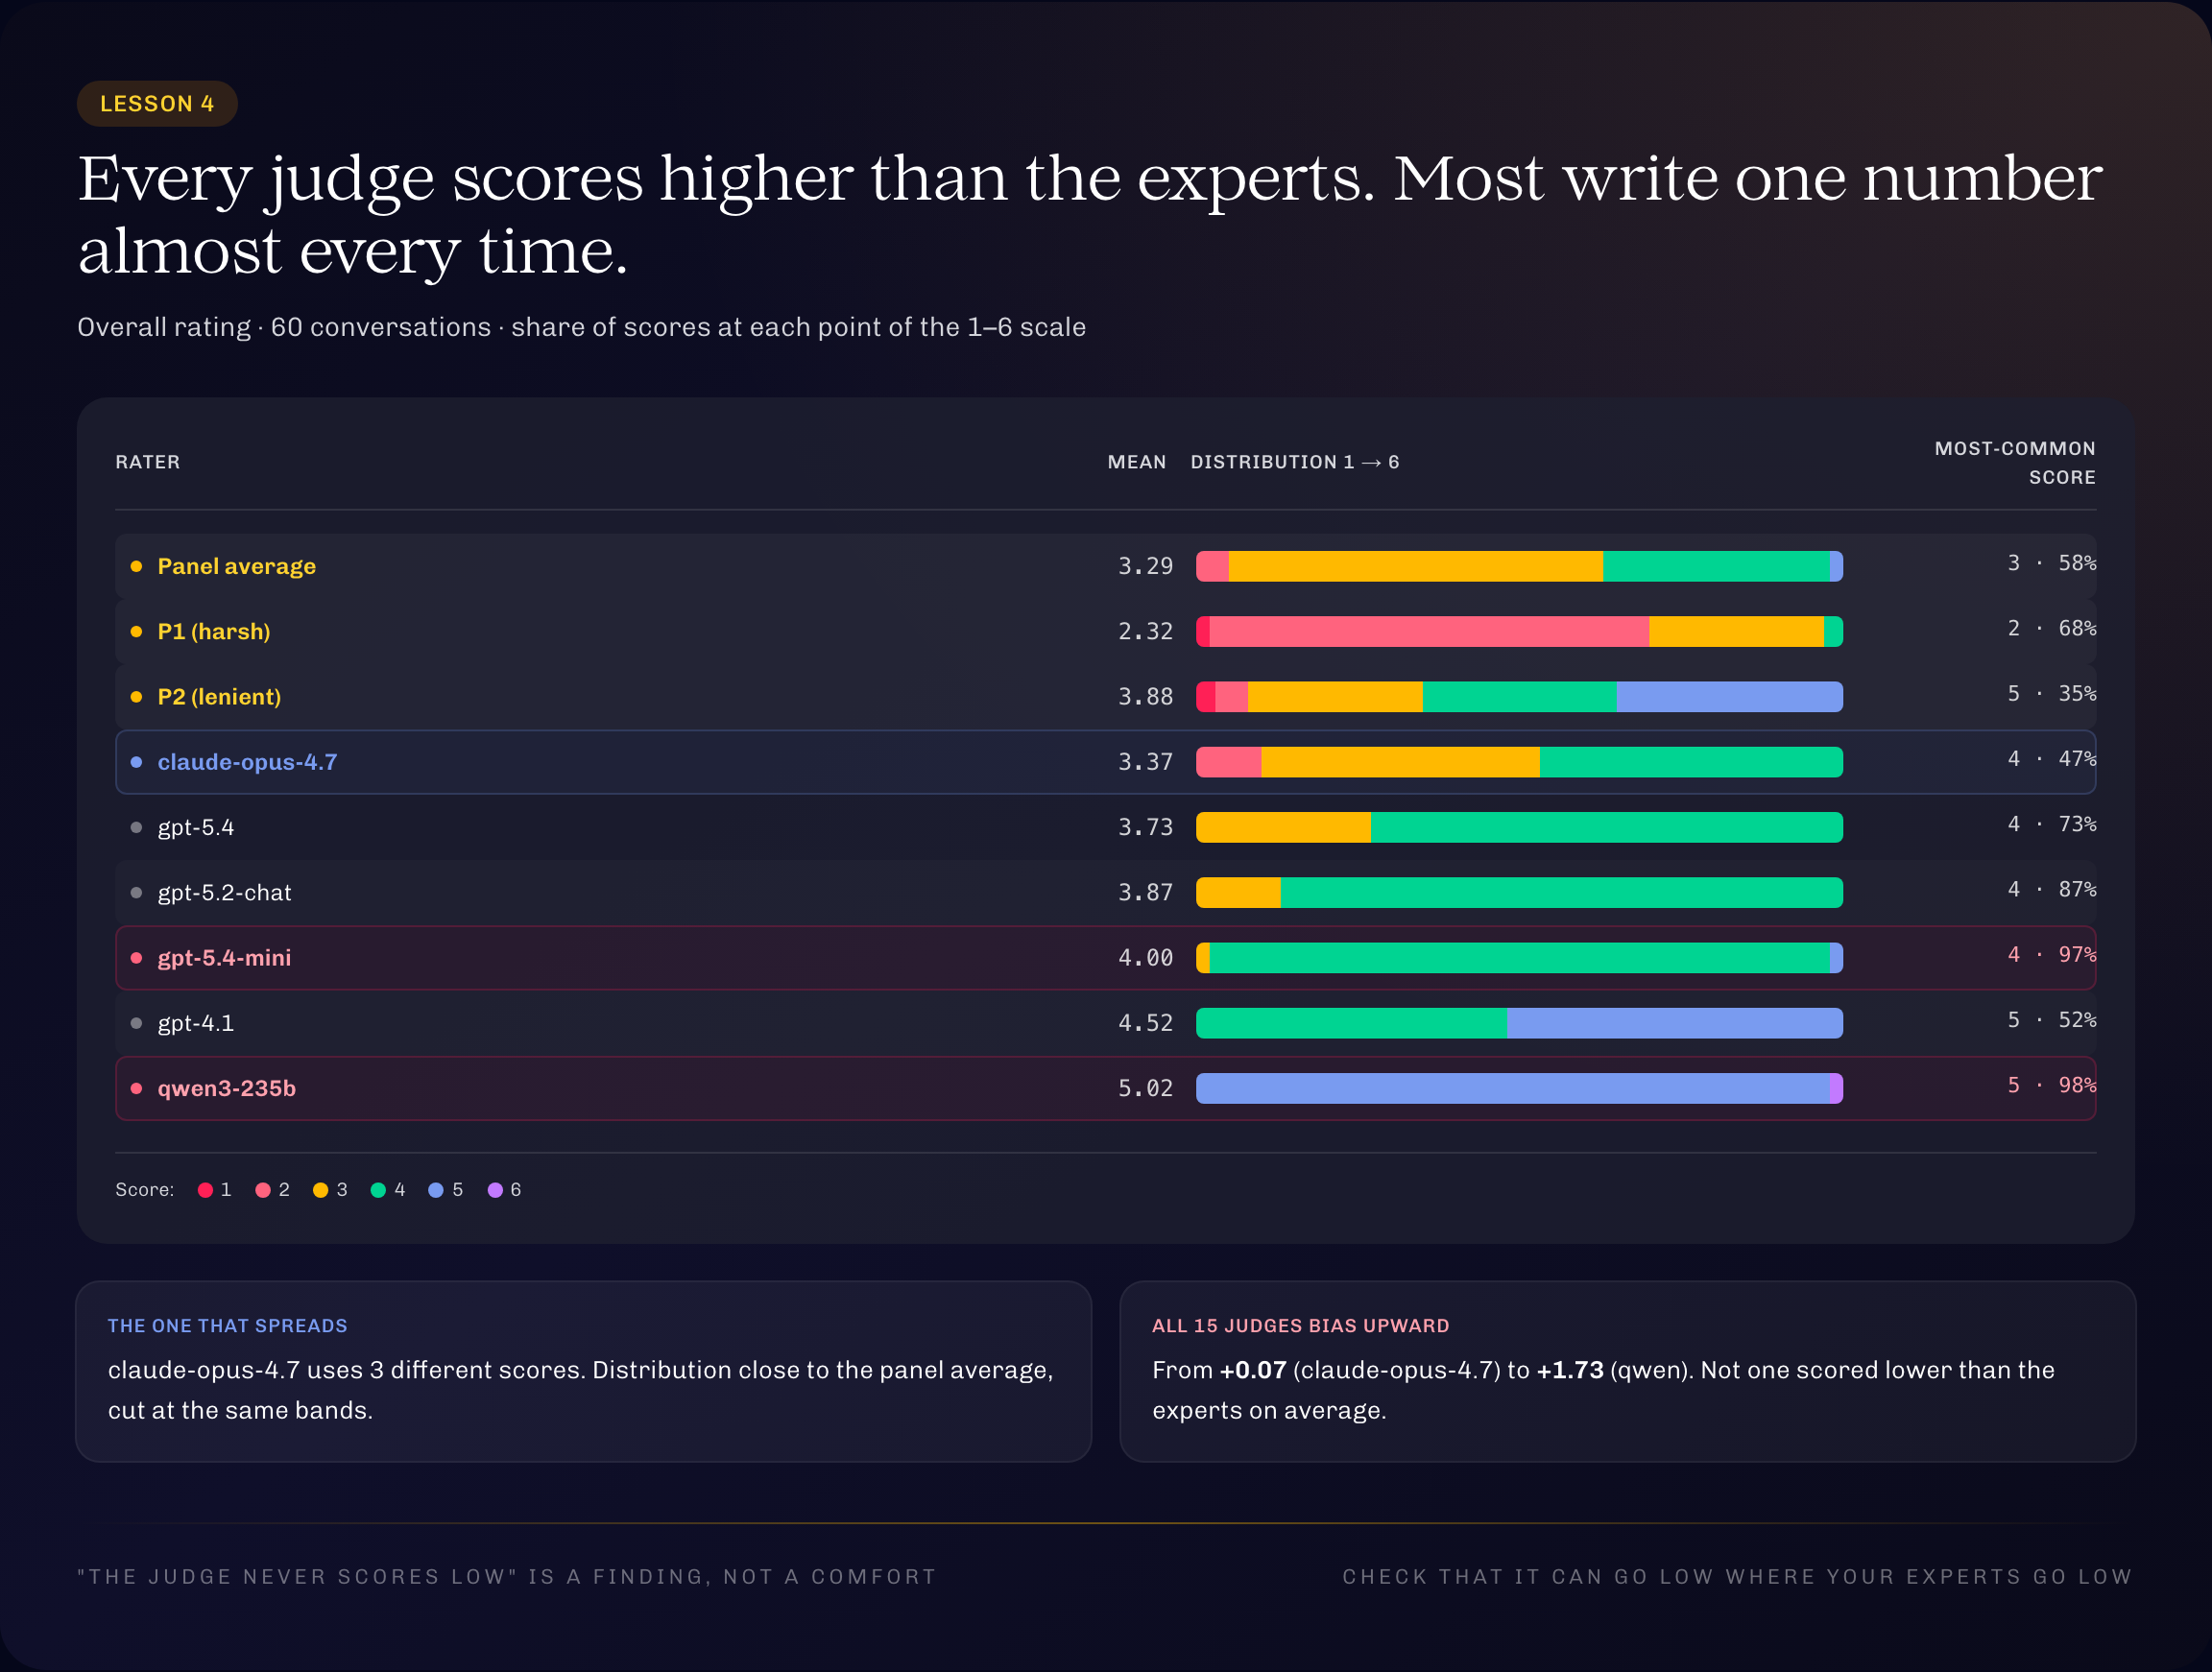
Task: Click the MOST-COMMON SCORE column header
Action: tap(2015, 463)
